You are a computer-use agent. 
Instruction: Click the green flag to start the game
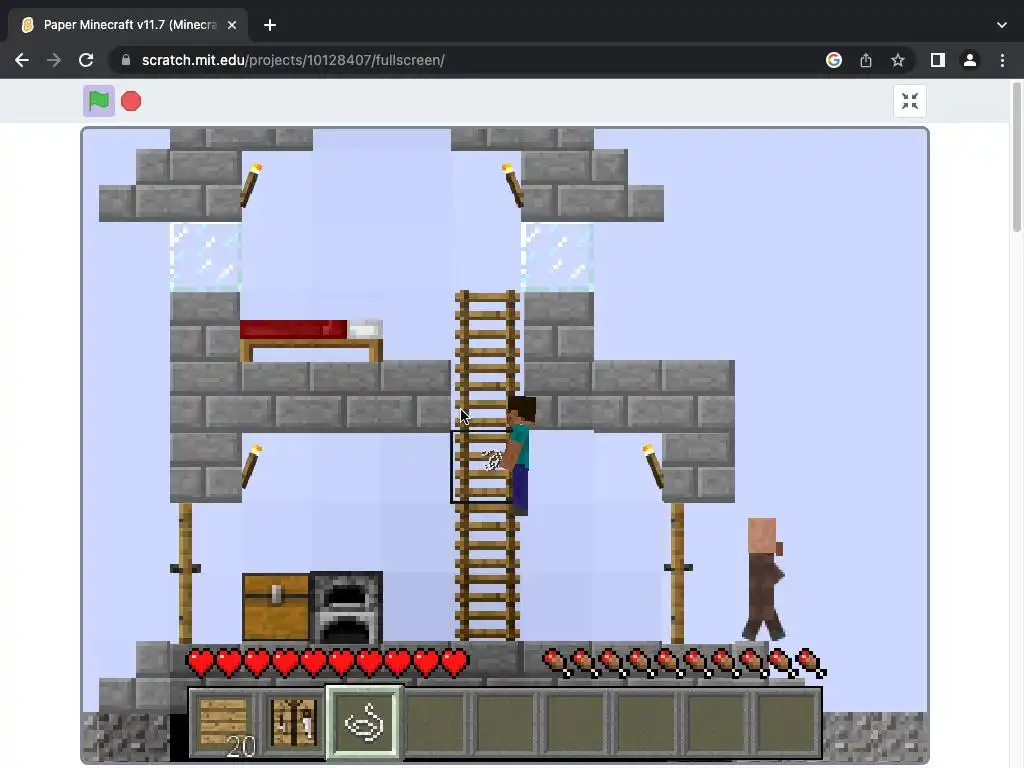[99, 101]
